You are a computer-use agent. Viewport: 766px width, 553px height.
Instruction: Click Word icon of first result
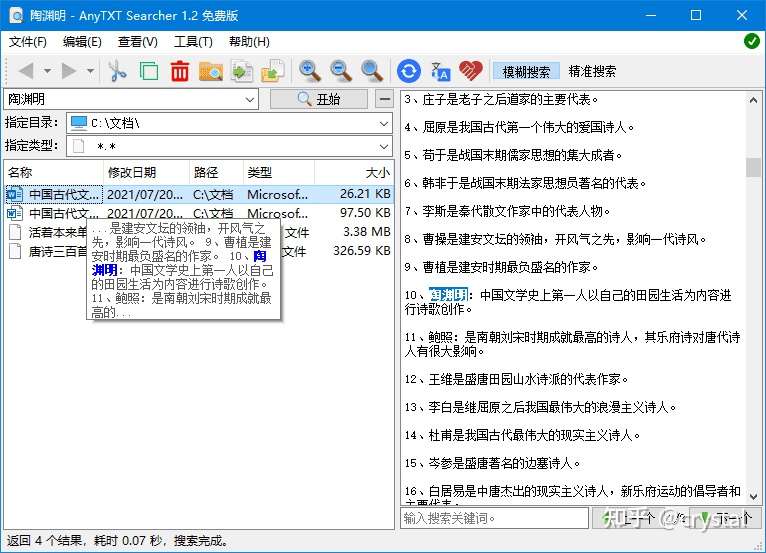click(15, 194)
